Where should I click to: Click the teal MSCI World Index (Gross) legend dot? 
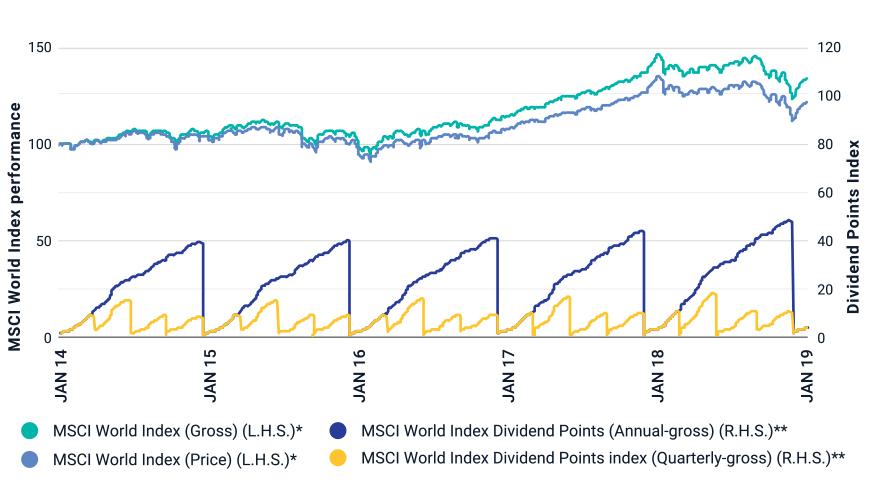(x=31, y=432)
